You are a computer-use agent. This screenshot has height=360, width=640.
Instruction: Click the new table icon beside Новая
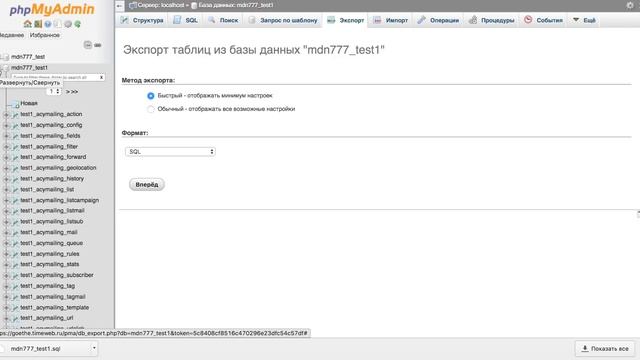(x=15, y=104)
